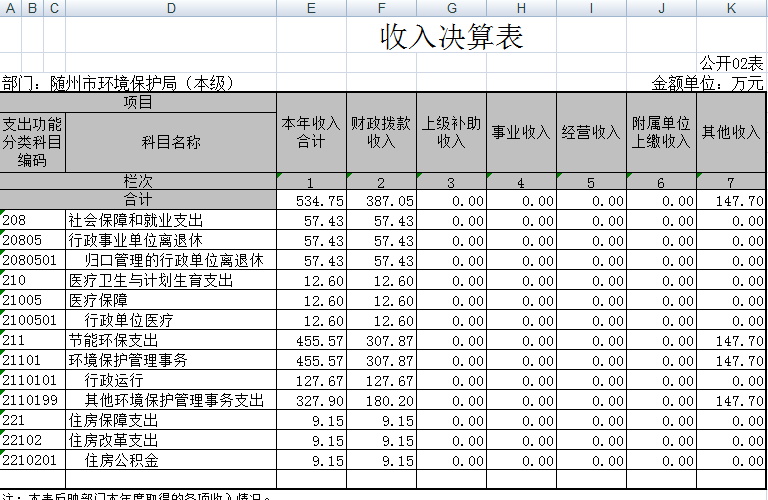Click column header K
Viewport: 768px width, 500px height.
(732, 8)
